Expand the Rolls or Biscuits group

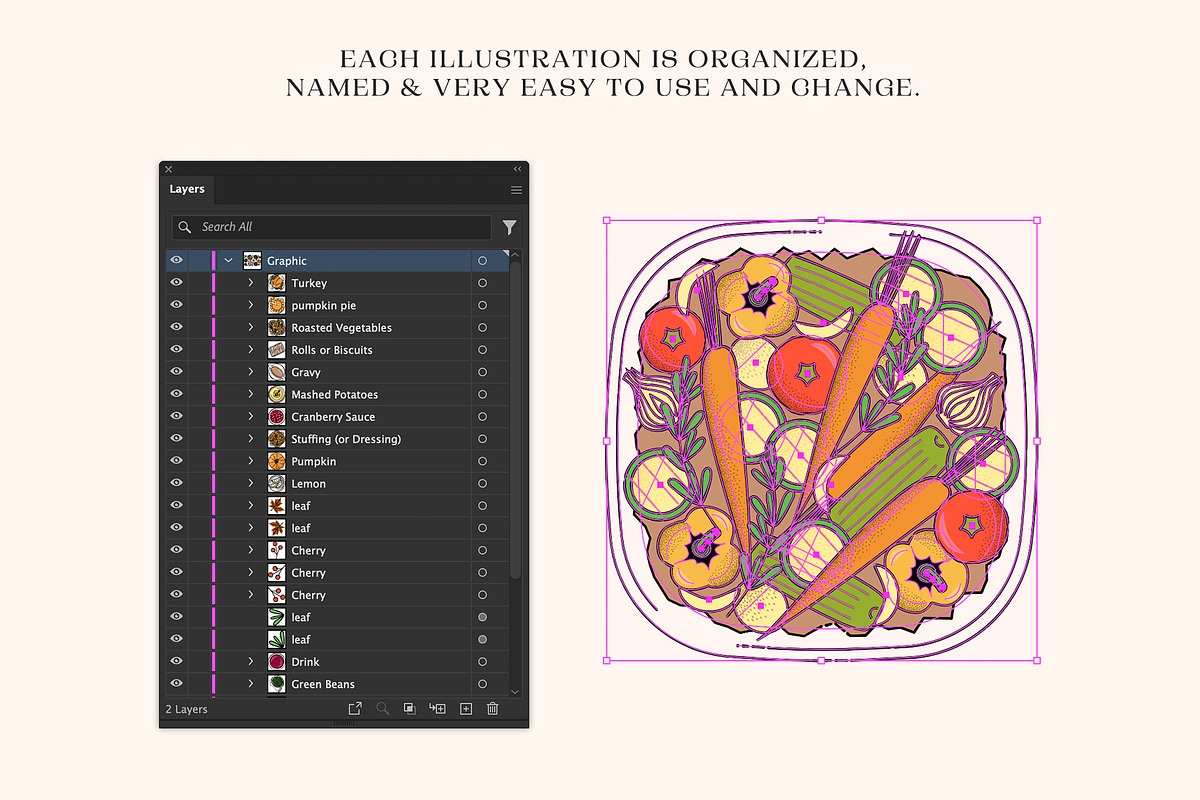tap(251, 350)
